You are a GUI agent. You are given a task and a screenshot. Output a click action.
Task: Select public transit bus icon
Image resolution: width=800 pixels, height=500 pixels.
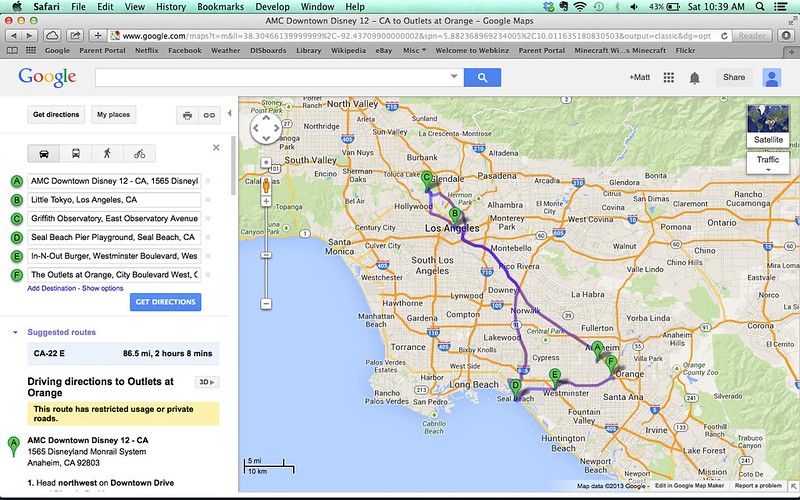pos(76,154)
